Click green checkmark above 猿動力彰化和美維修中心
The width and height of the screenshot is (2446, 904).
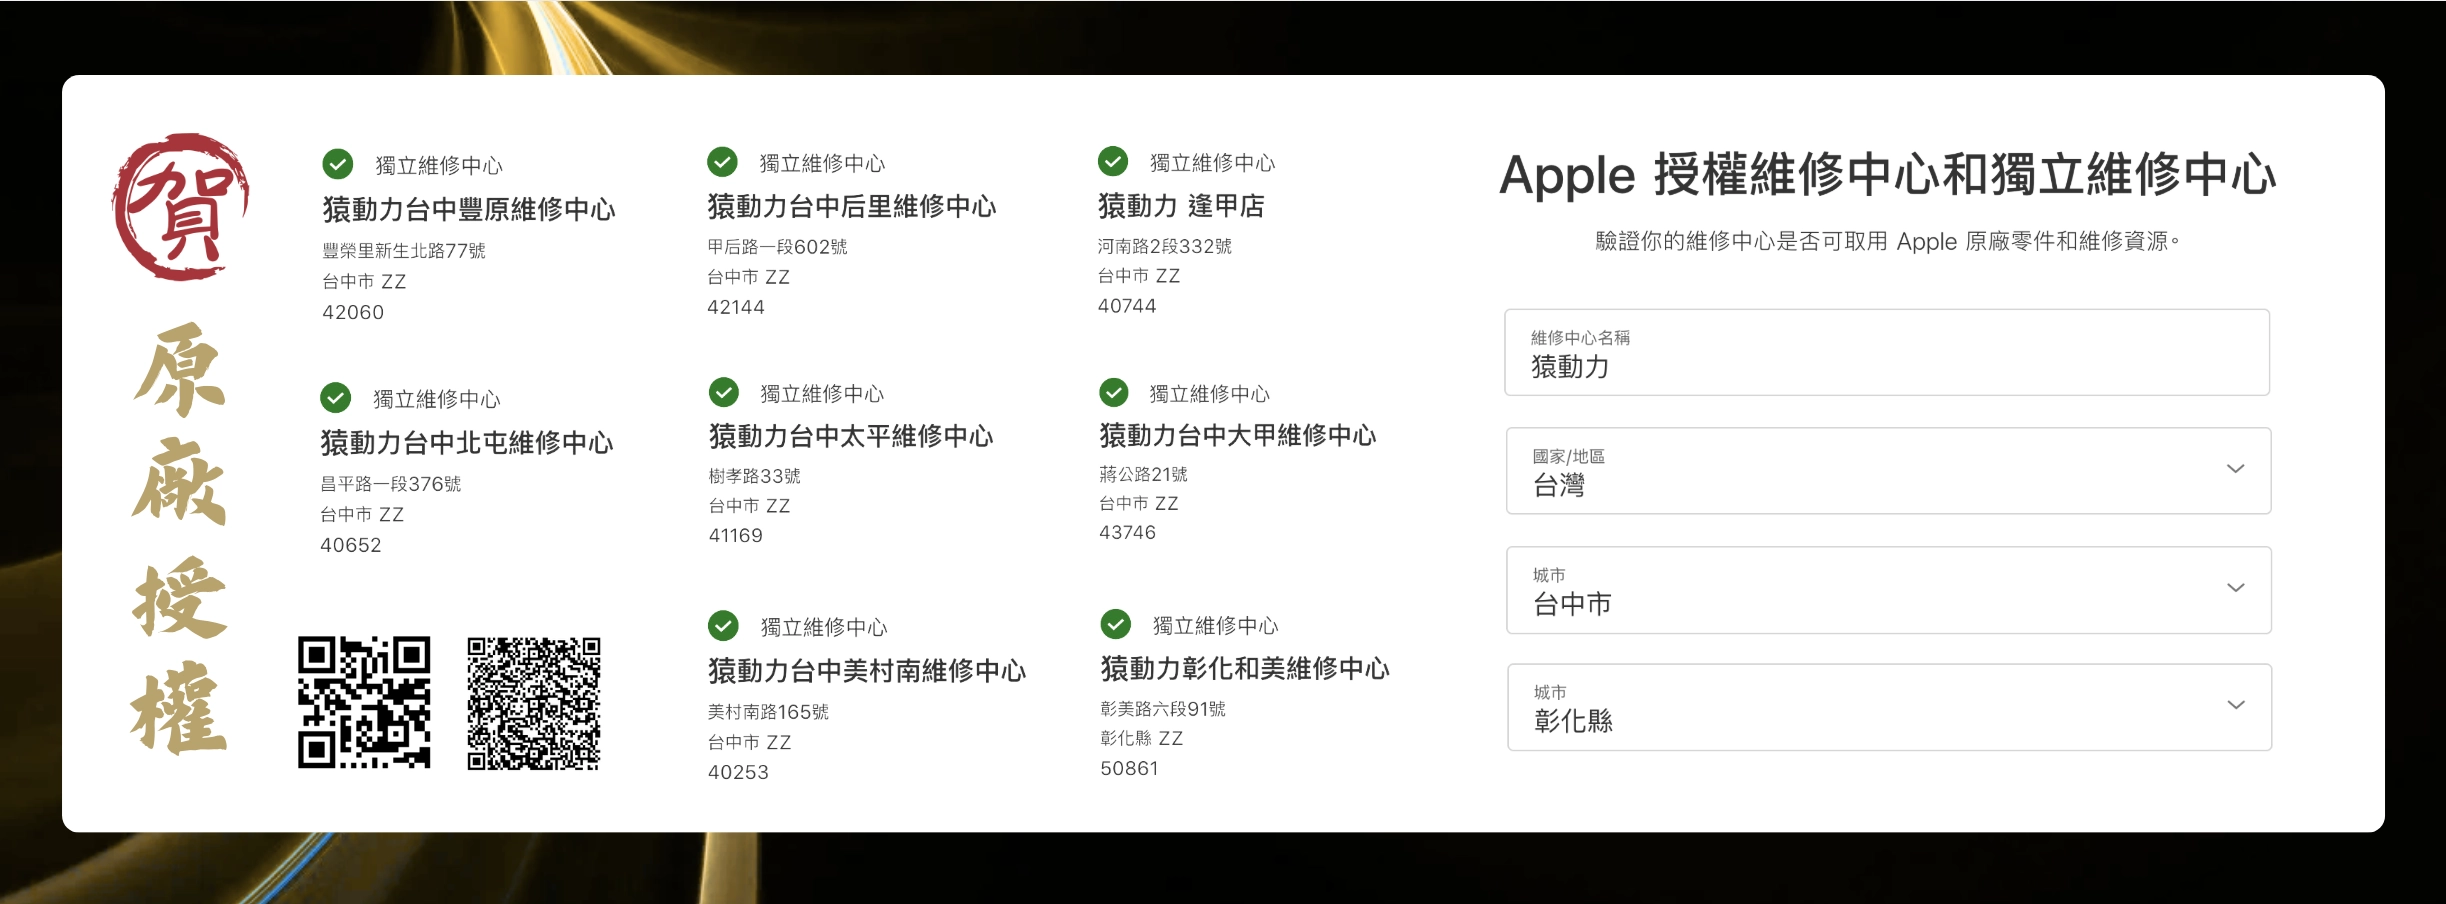1116,624
